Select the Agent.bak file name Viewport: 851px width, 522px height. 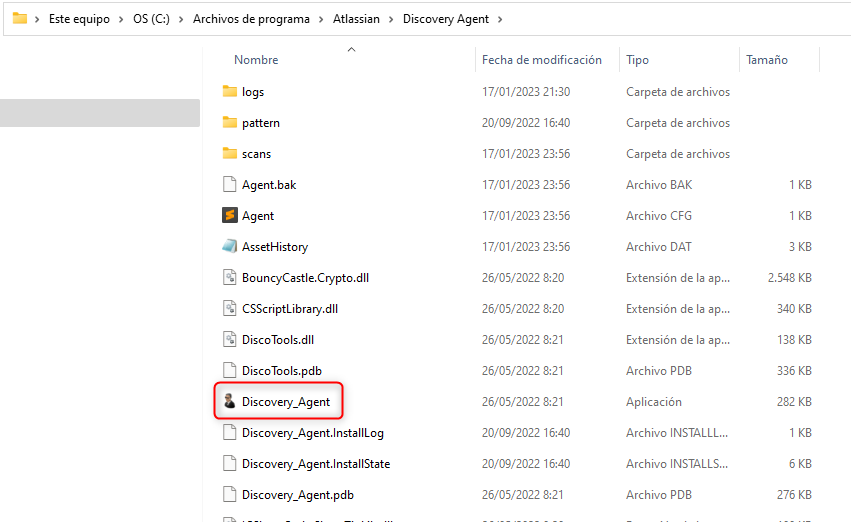(269, 184)
